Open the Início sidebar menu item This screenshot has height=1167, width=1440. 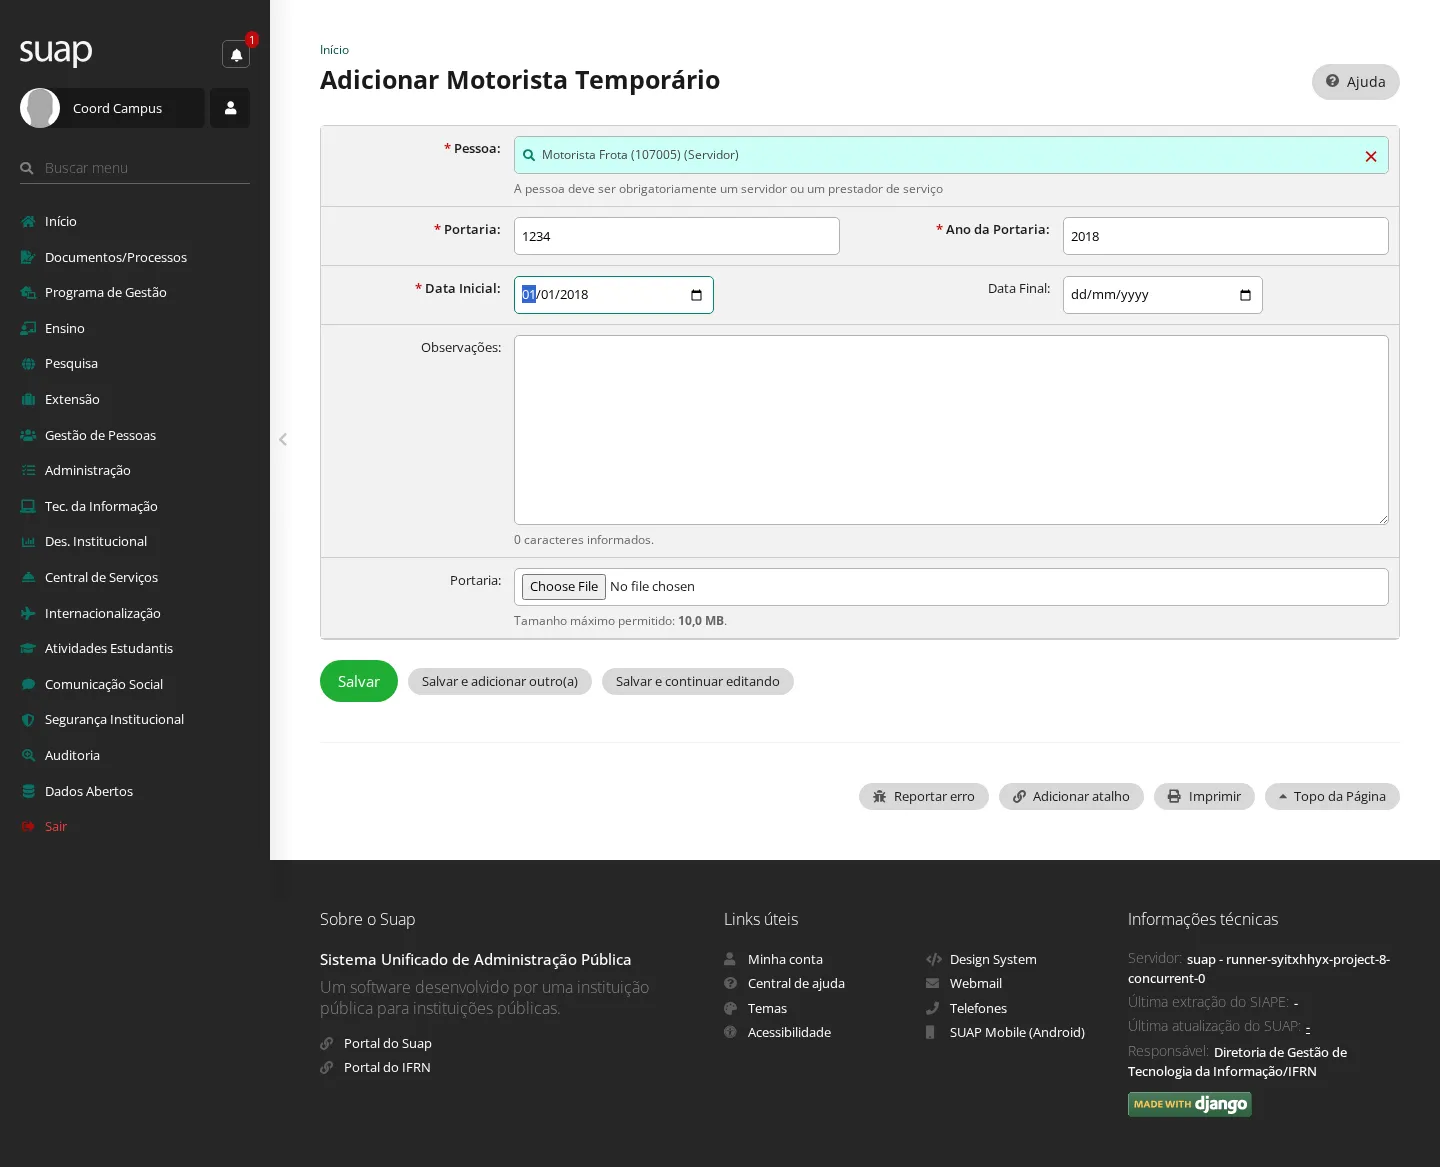tap(60, 221)
